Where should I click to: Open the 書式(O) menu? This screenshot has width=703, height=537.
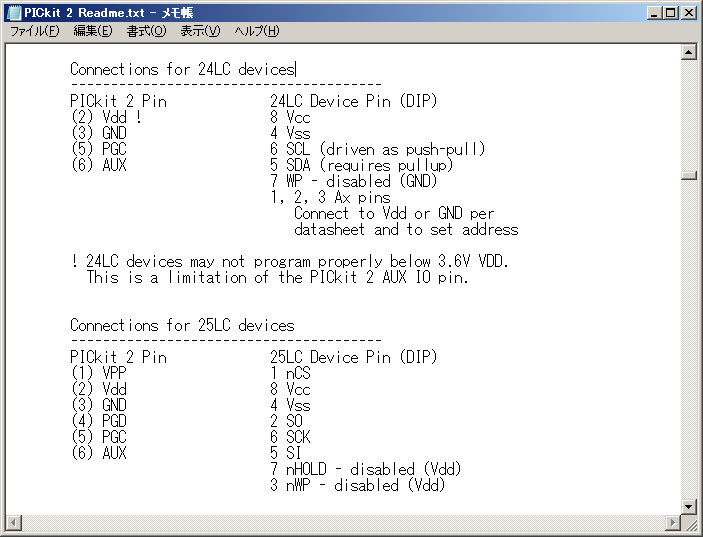coord(146,31)
